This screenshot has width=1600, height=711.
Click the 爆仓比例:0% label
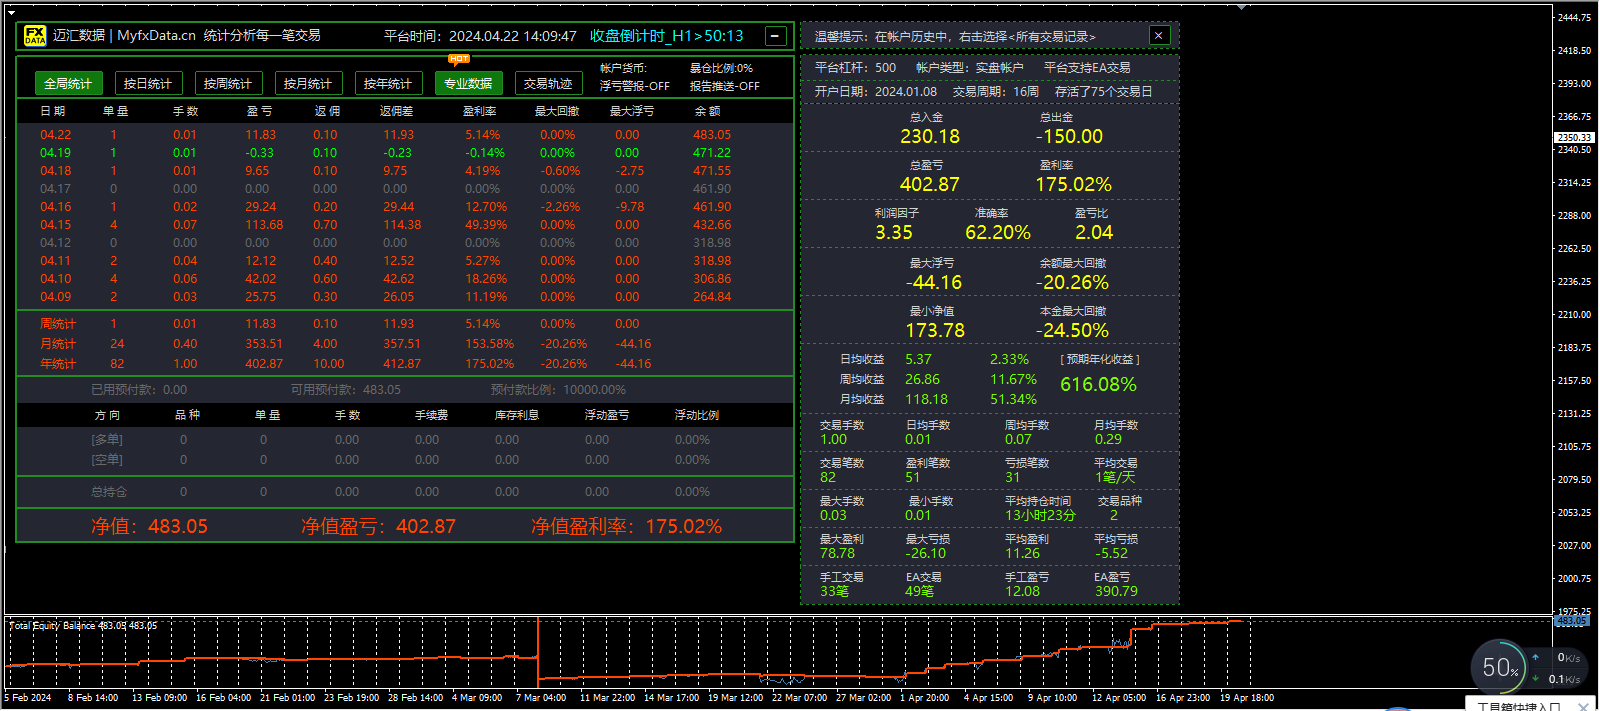pos(721,68)
